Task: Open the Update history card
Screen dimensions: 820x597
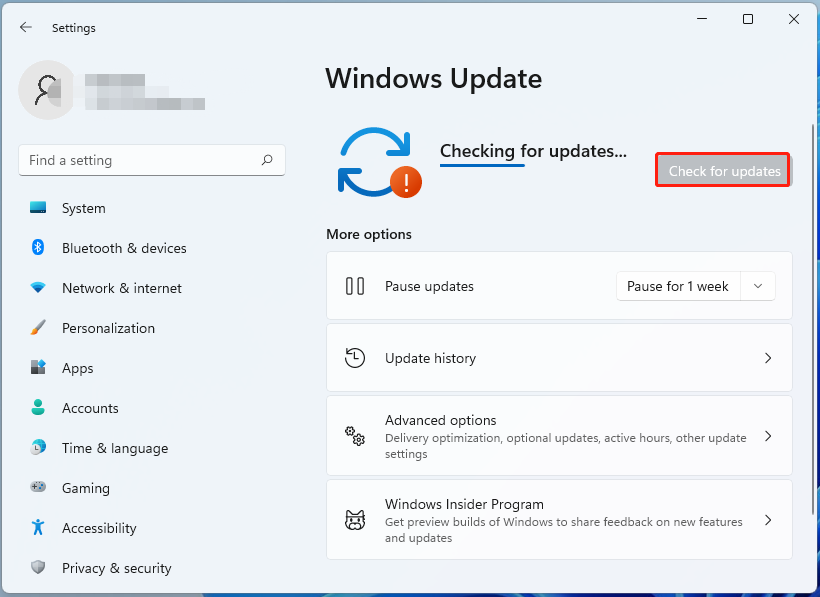Action: click(x=559, y=358)
